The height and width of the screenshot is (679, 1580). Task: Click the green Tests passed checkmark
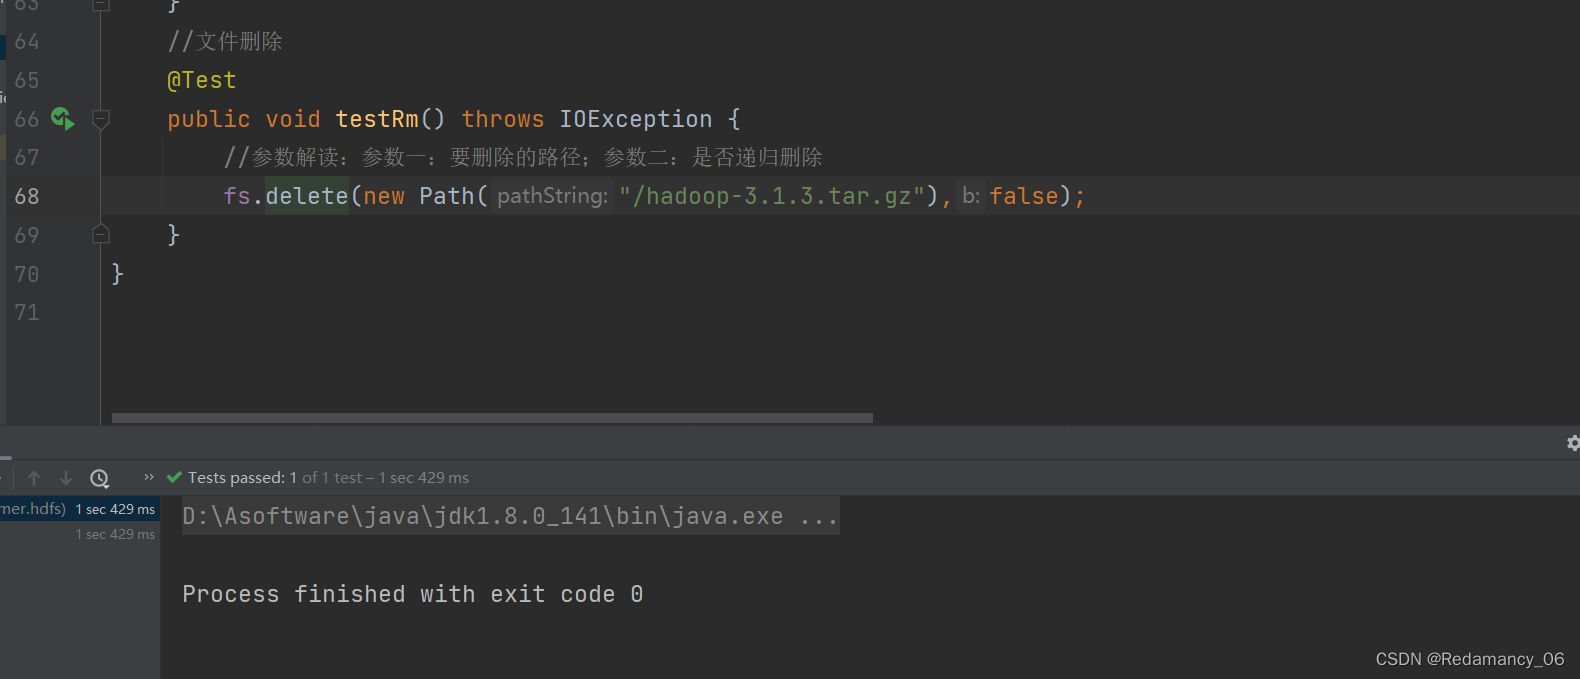coord(174,477)
